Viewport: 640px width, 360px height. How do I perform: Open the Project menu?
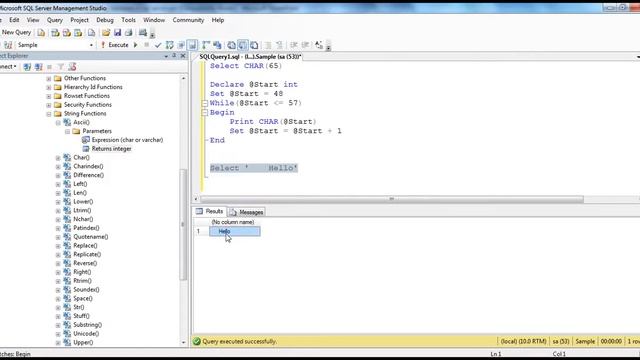(x=79, y=20)
